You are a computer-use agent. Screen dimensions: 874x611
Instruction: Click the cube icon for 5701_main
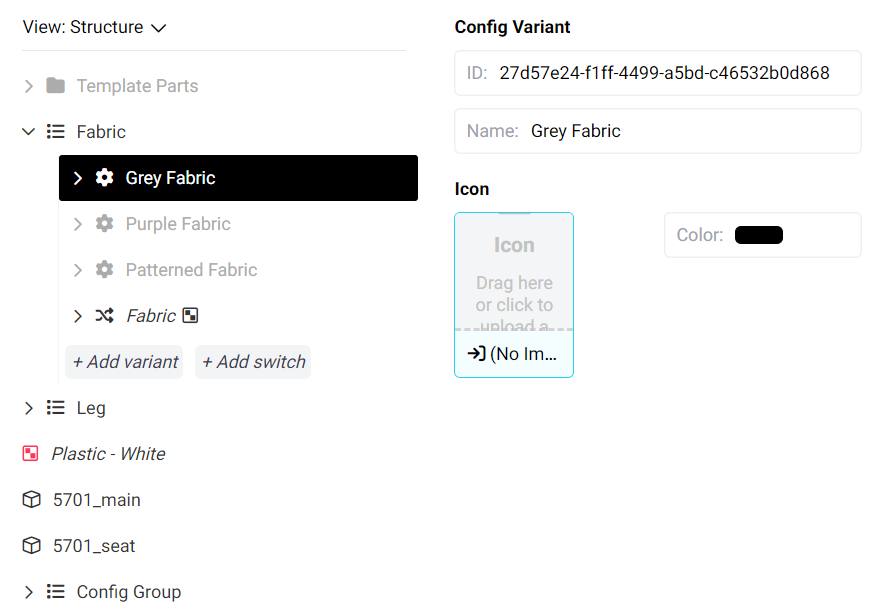pyautogui.click(x=32, y=500)
